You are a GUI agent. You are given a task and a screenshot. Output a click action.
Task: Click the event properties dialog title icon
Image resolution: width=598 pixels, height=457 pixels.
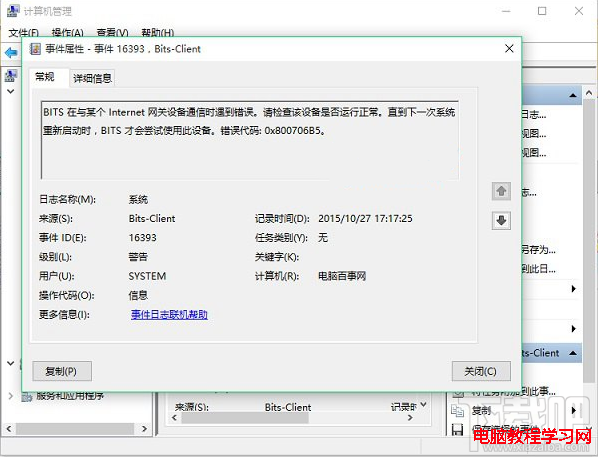pyautogui.click(x=35, y=49)
